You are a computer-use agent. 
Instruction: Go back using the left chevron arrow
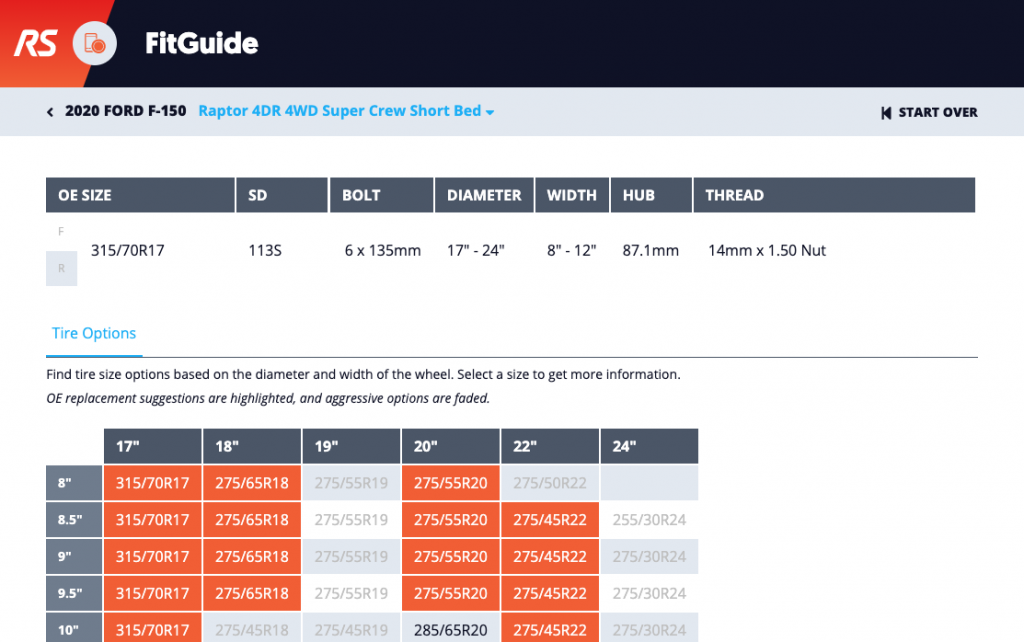pos(50,112)
